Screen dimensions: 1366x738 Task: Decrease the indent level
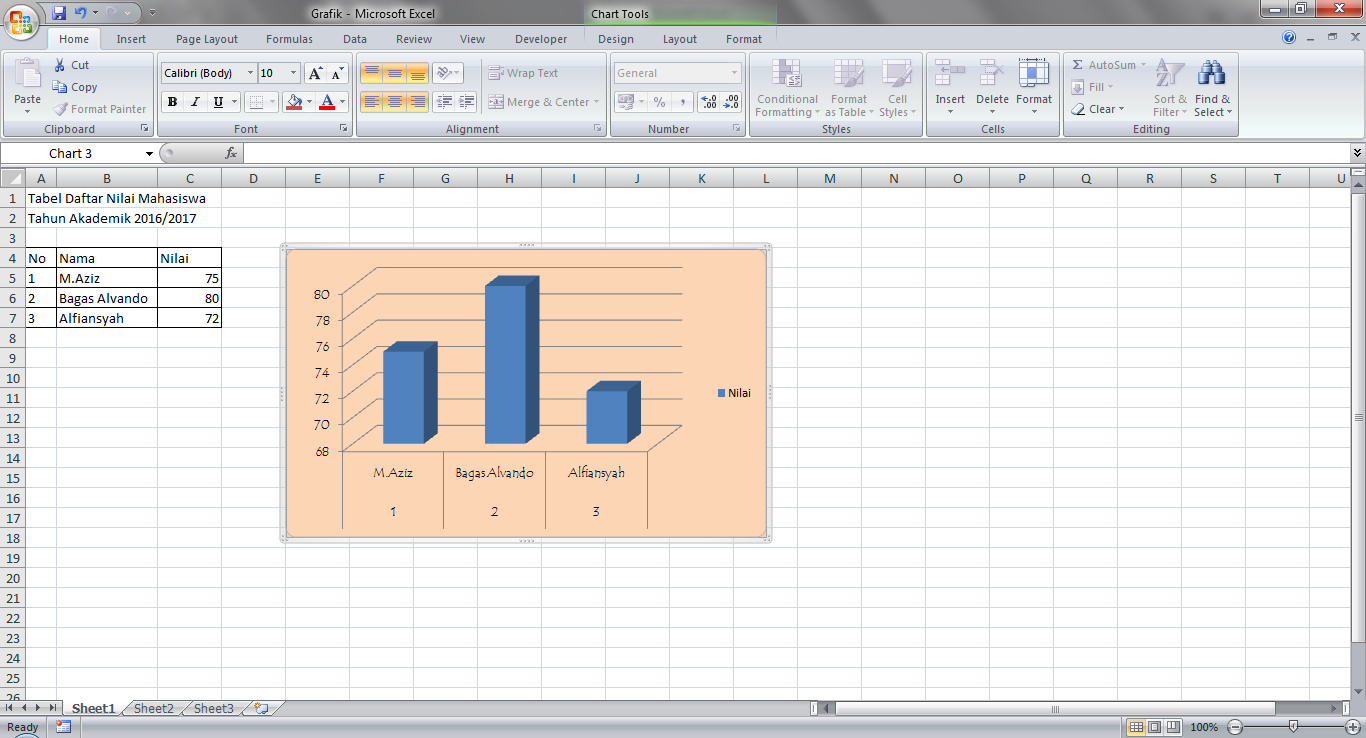tap(443, 102)
